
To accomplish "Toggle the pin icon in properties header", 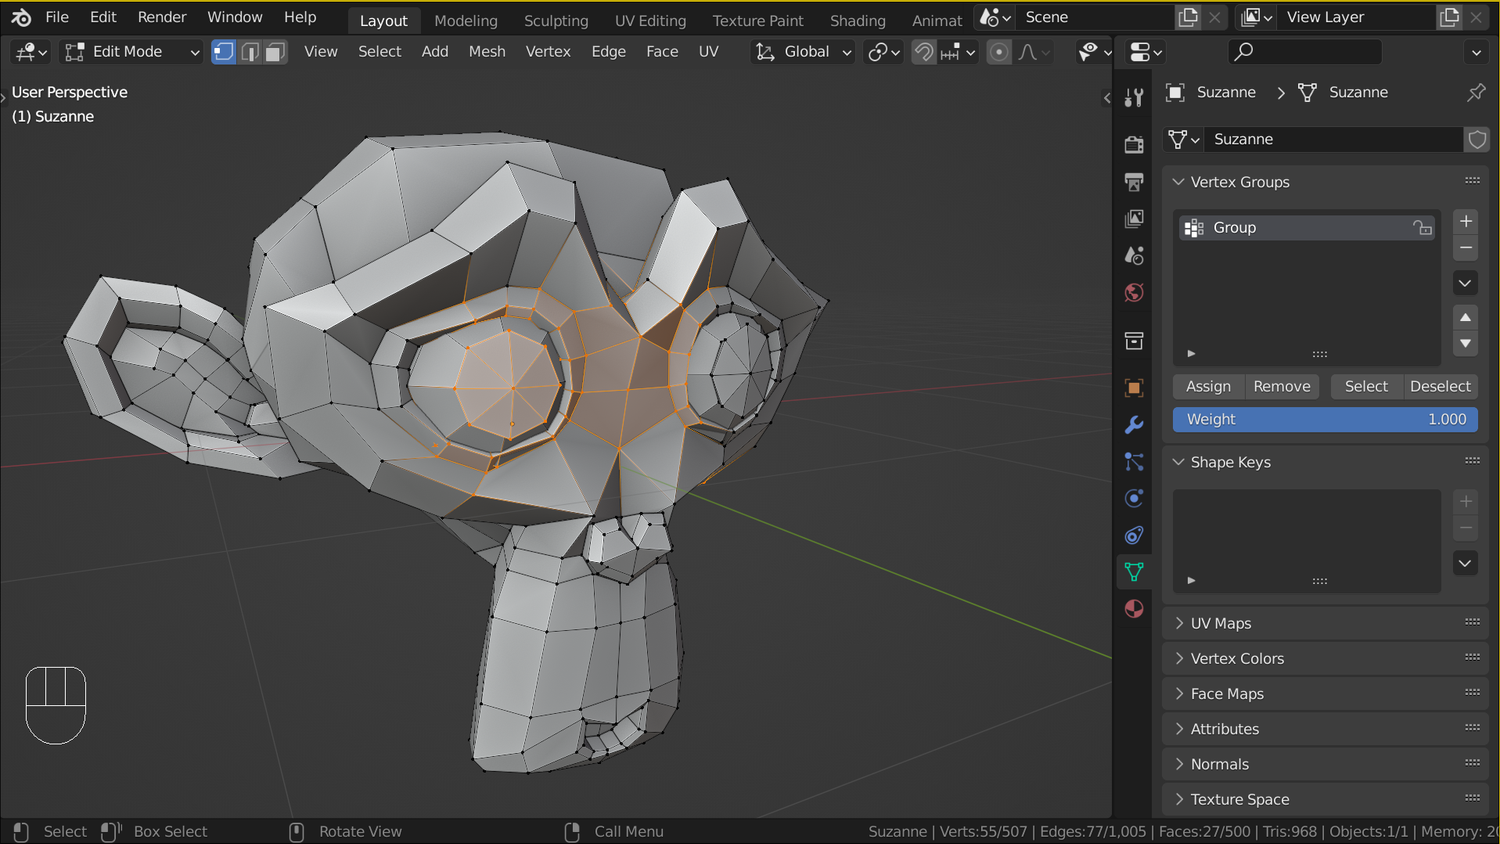I will click(1476, 92).
